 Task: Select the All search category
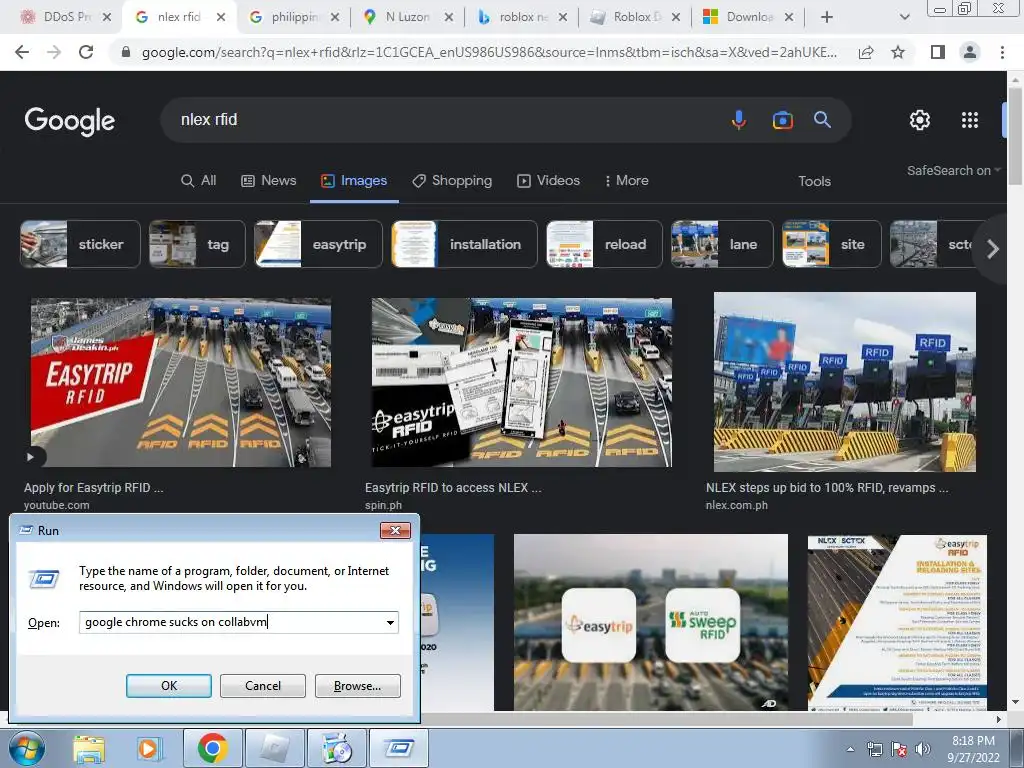coord(199,181)
